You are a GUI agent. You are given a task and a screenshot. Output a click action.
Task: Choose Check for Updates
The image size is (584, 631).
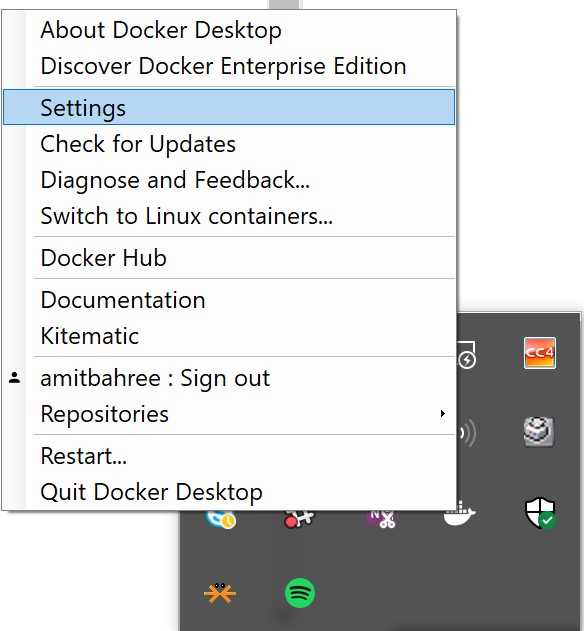(x=229, y=144)
